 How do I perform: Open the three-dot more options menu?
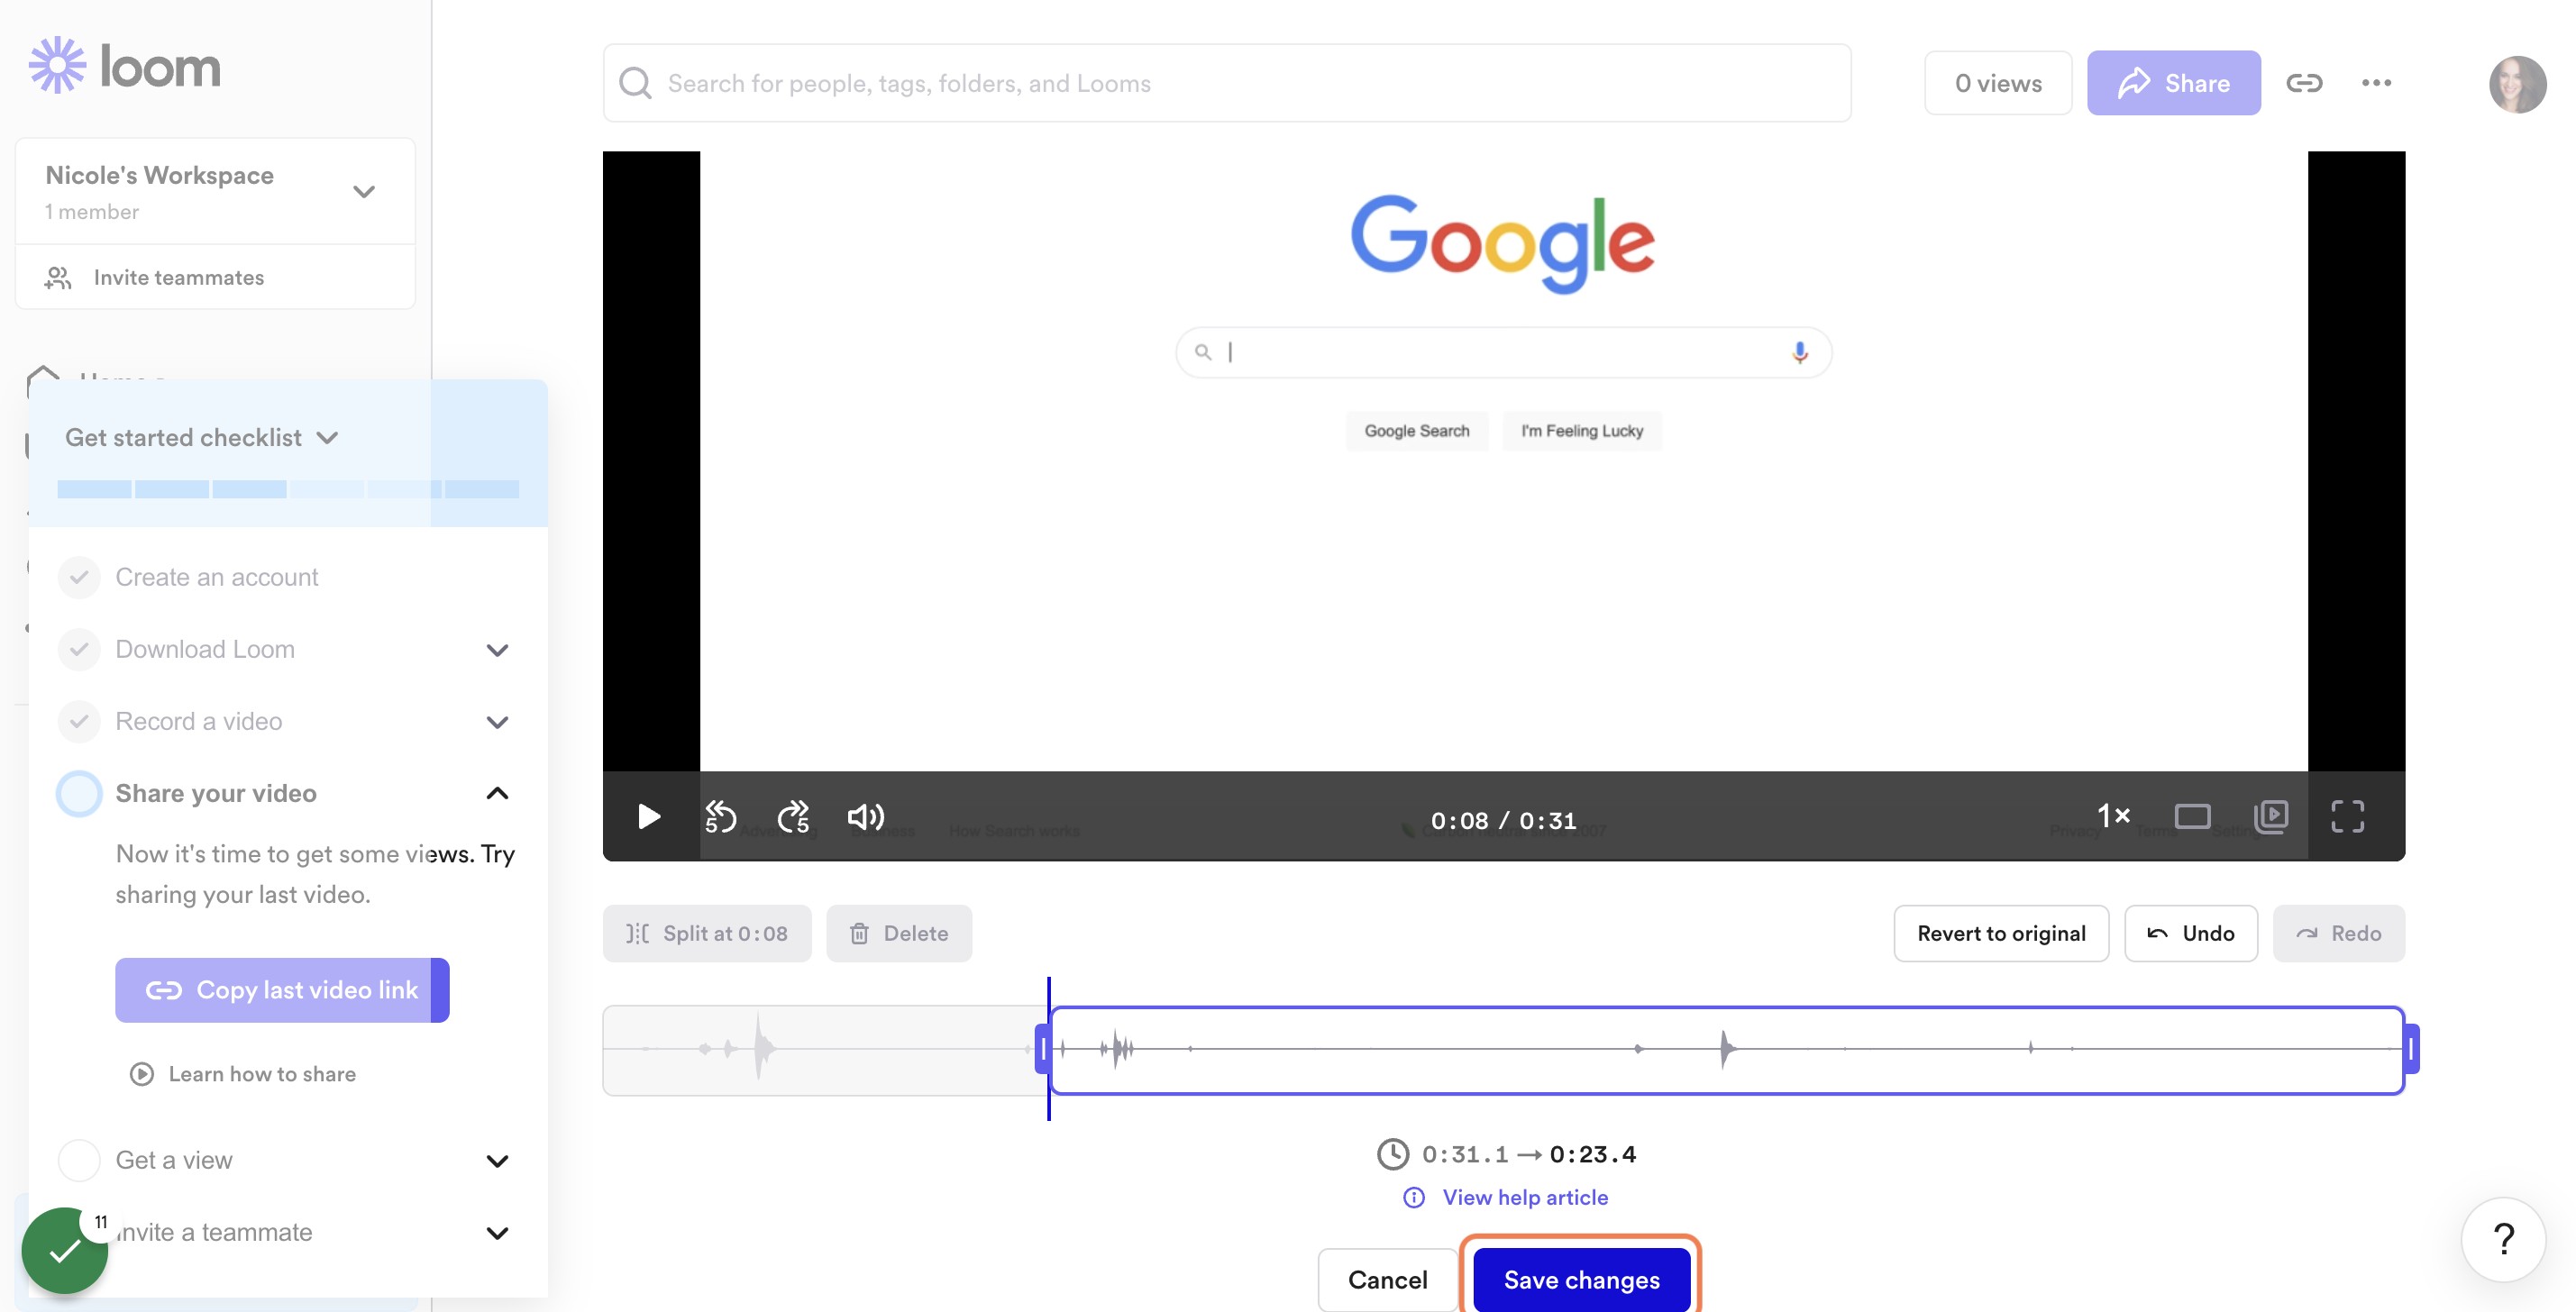(2376, 83)
